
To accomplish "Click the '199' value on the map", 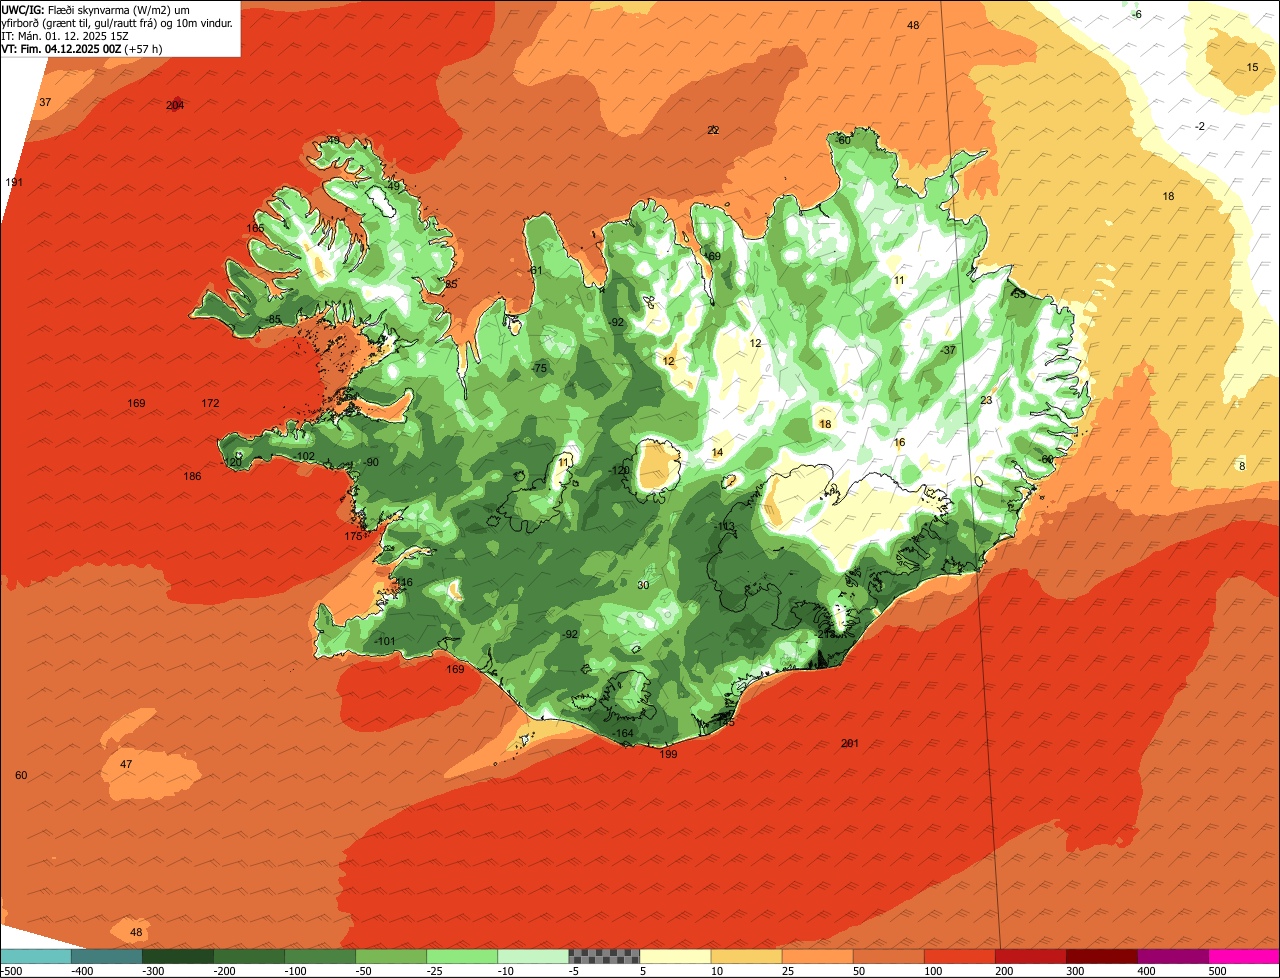I will pos(669,754).
